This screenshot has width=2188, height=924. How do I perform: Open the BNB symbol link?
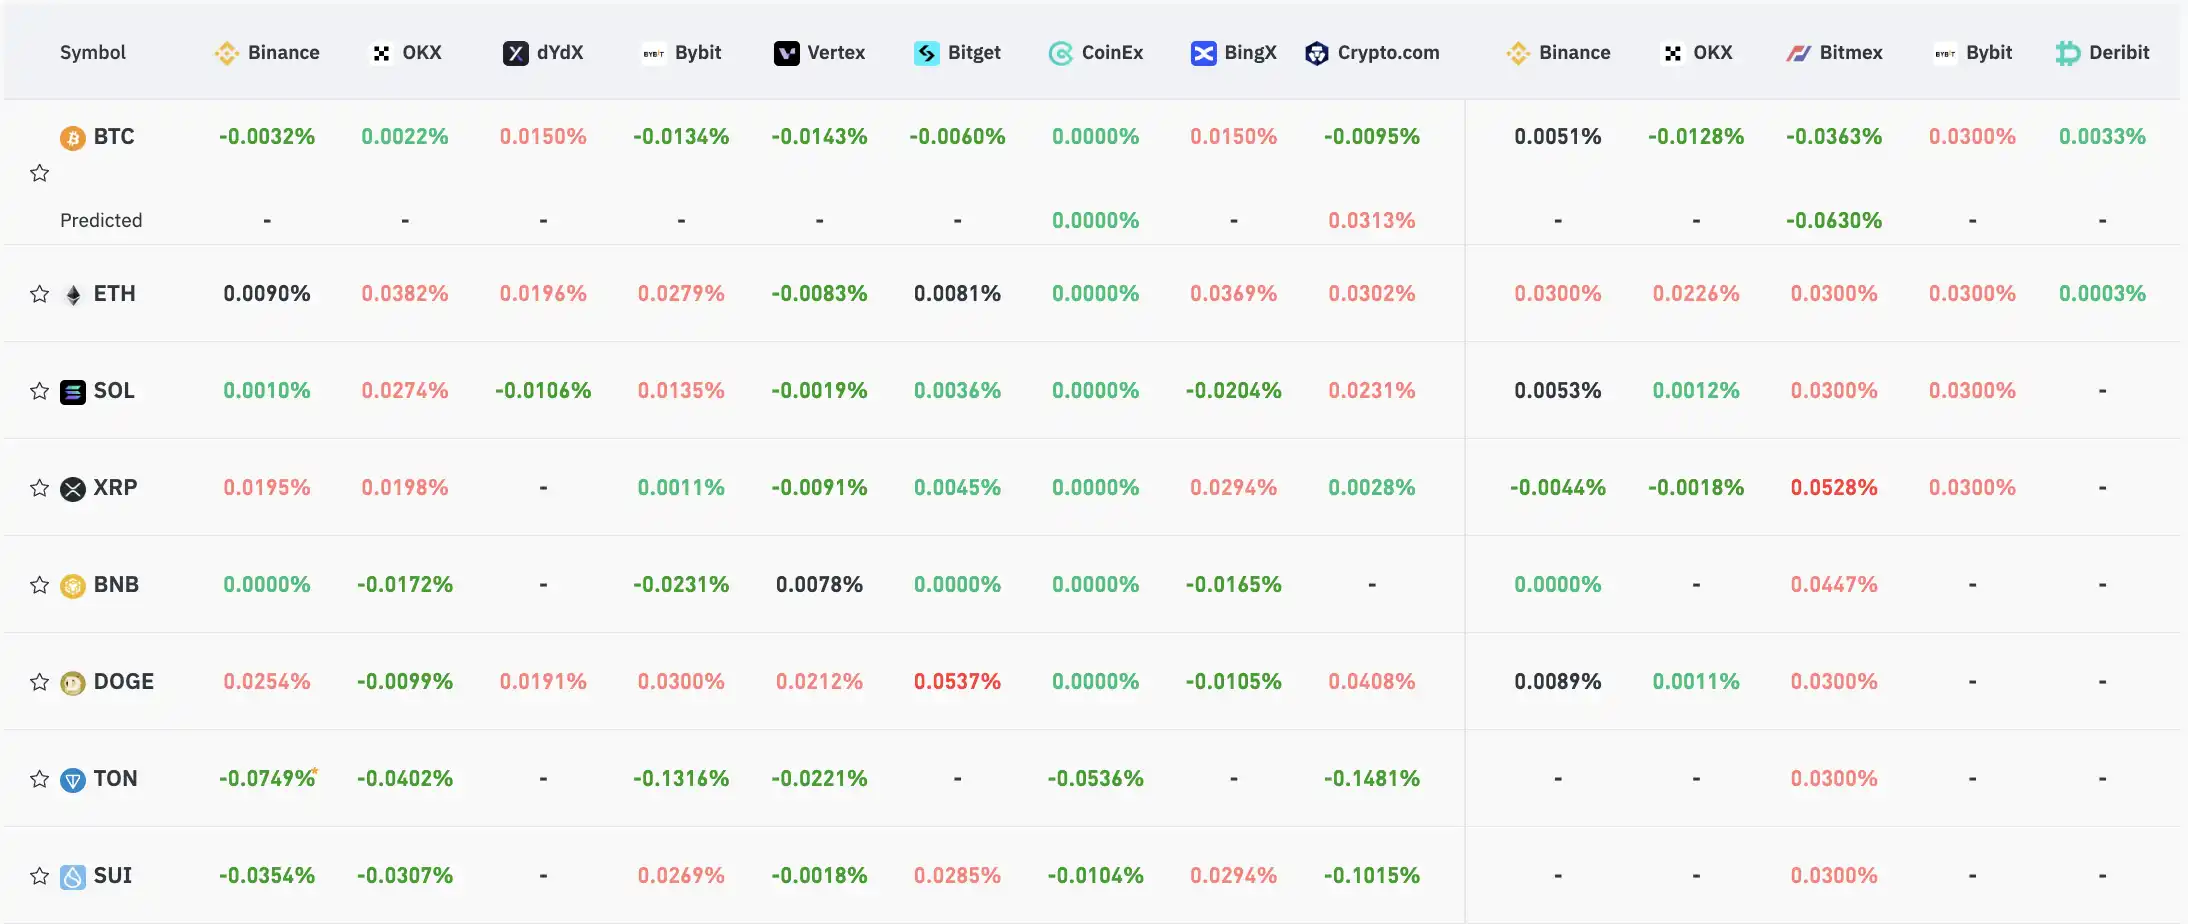[x=116, y=585]
